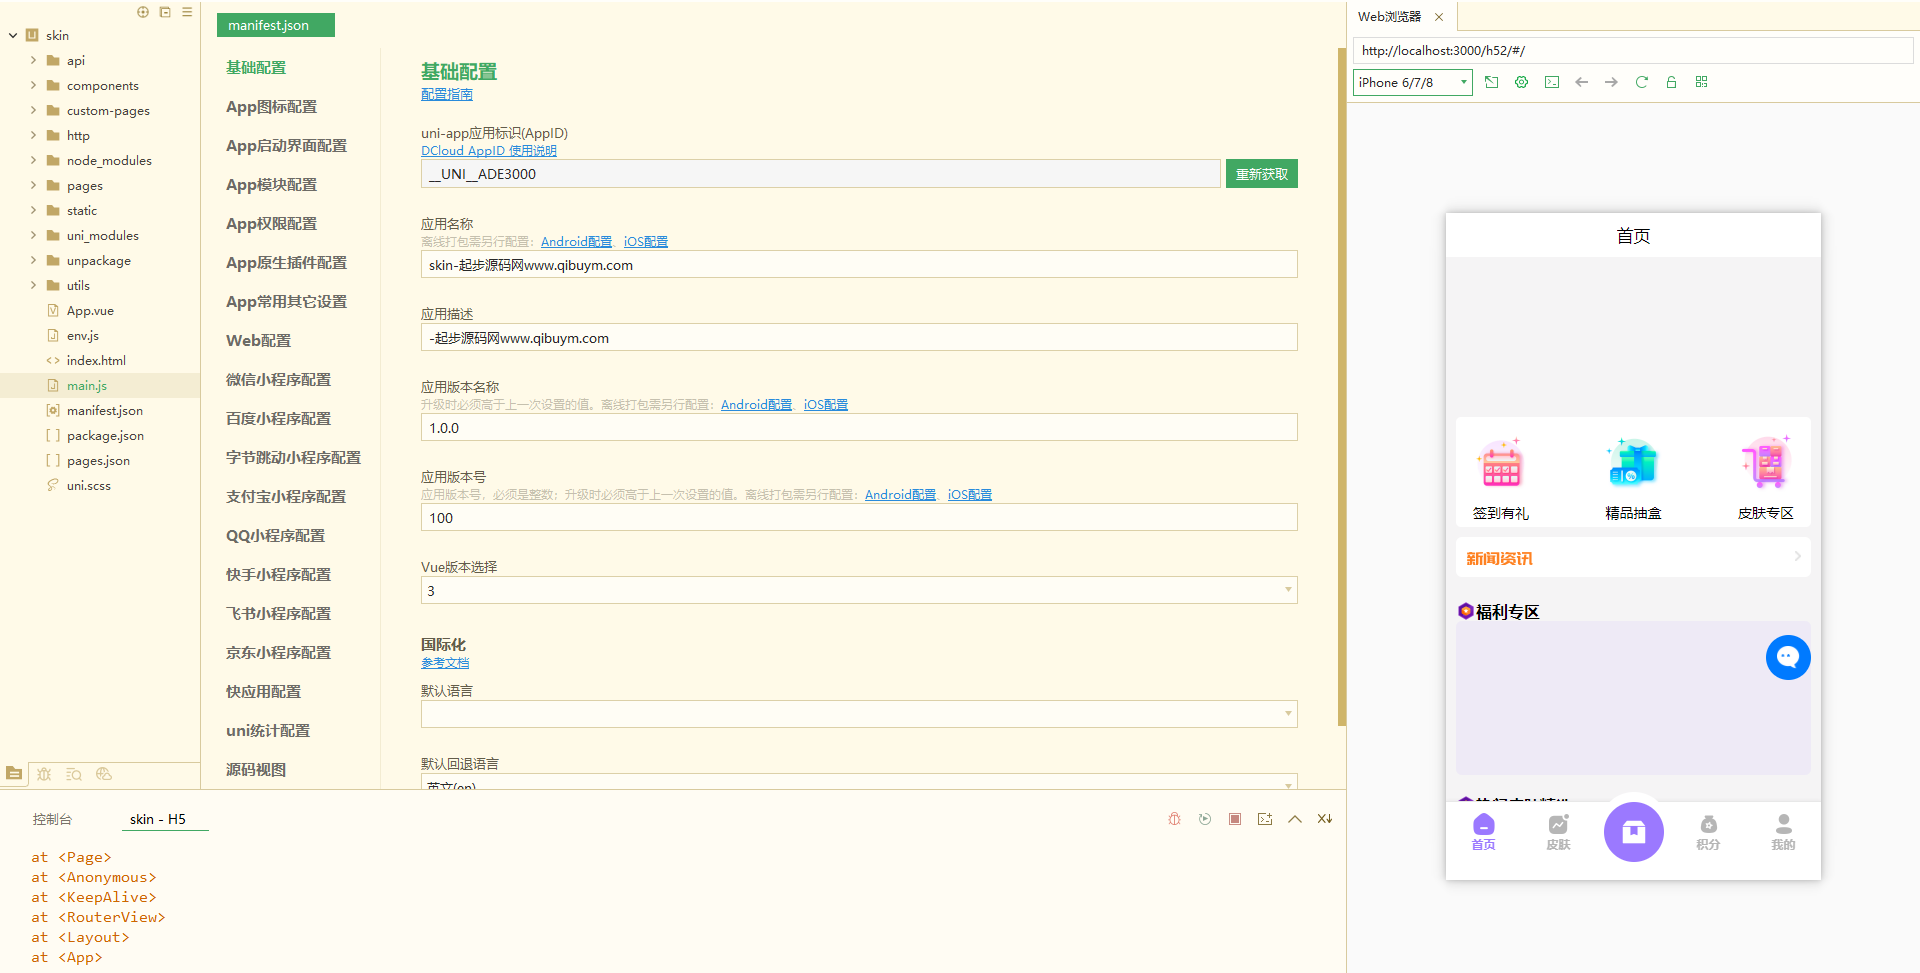Collapse the skin project root chevron
The width and height of the screenshot is (1920, 973).
point(13,35)
